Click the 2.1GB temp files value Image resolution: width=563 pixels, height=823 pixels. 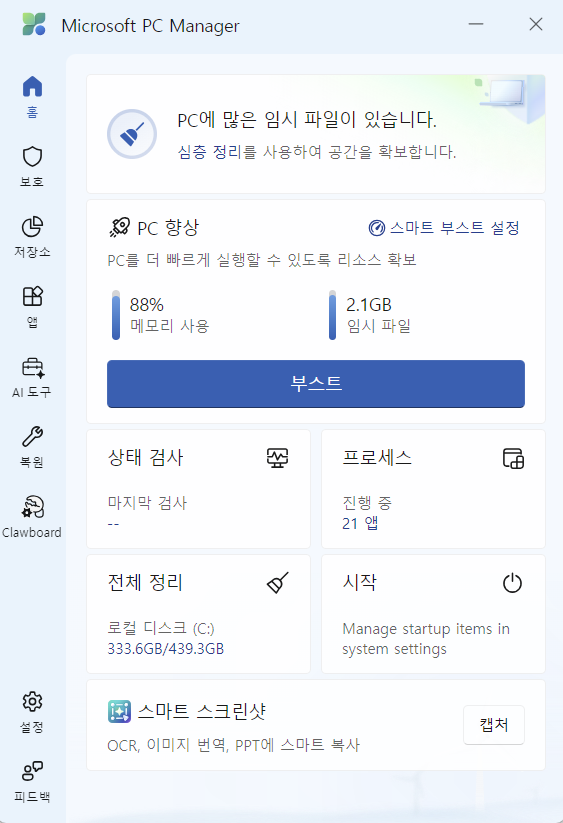[x=369, y=305]
